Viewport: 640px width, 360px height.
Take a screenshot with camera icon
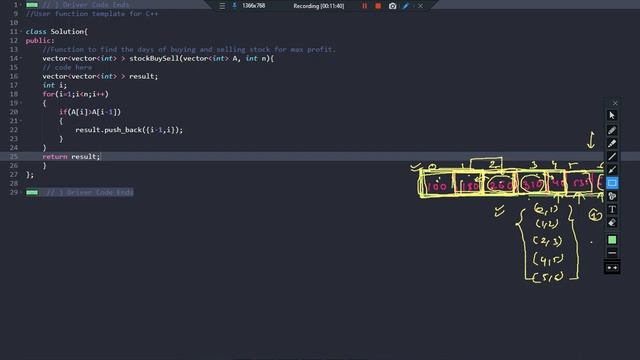tap(392, 6)
